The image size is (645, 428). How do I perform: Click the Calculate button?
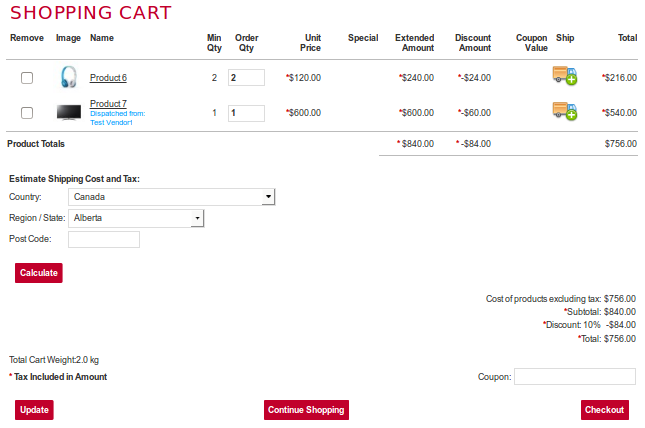(x=39, y=273)
